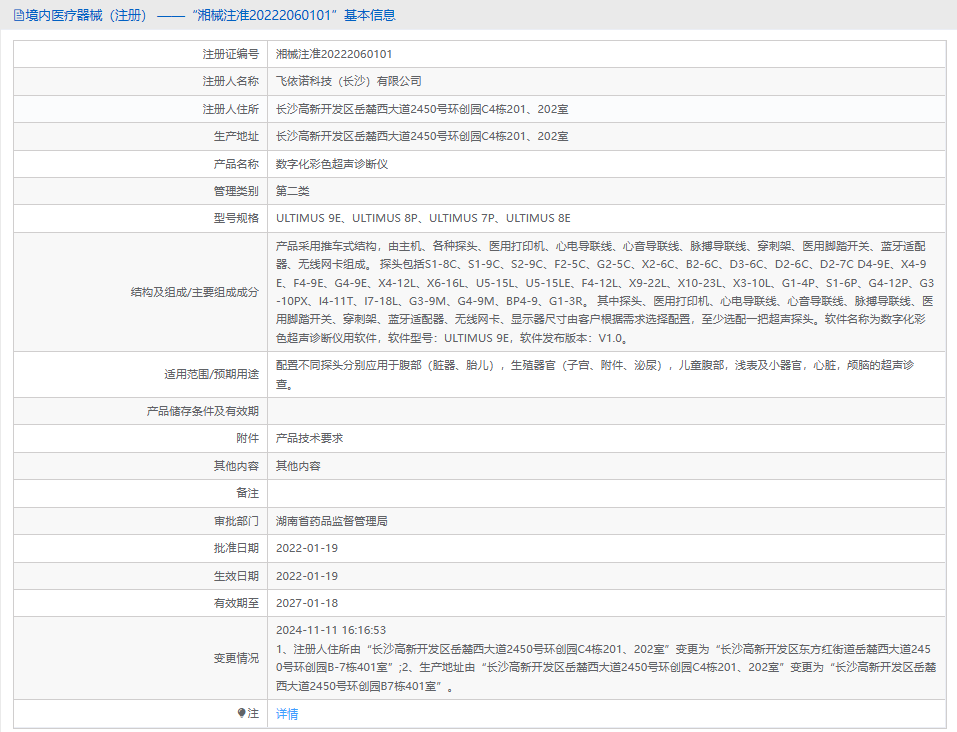Select the registration number 湘械注准20222060101 value
957x732 pixels.
tap(334, 54)
